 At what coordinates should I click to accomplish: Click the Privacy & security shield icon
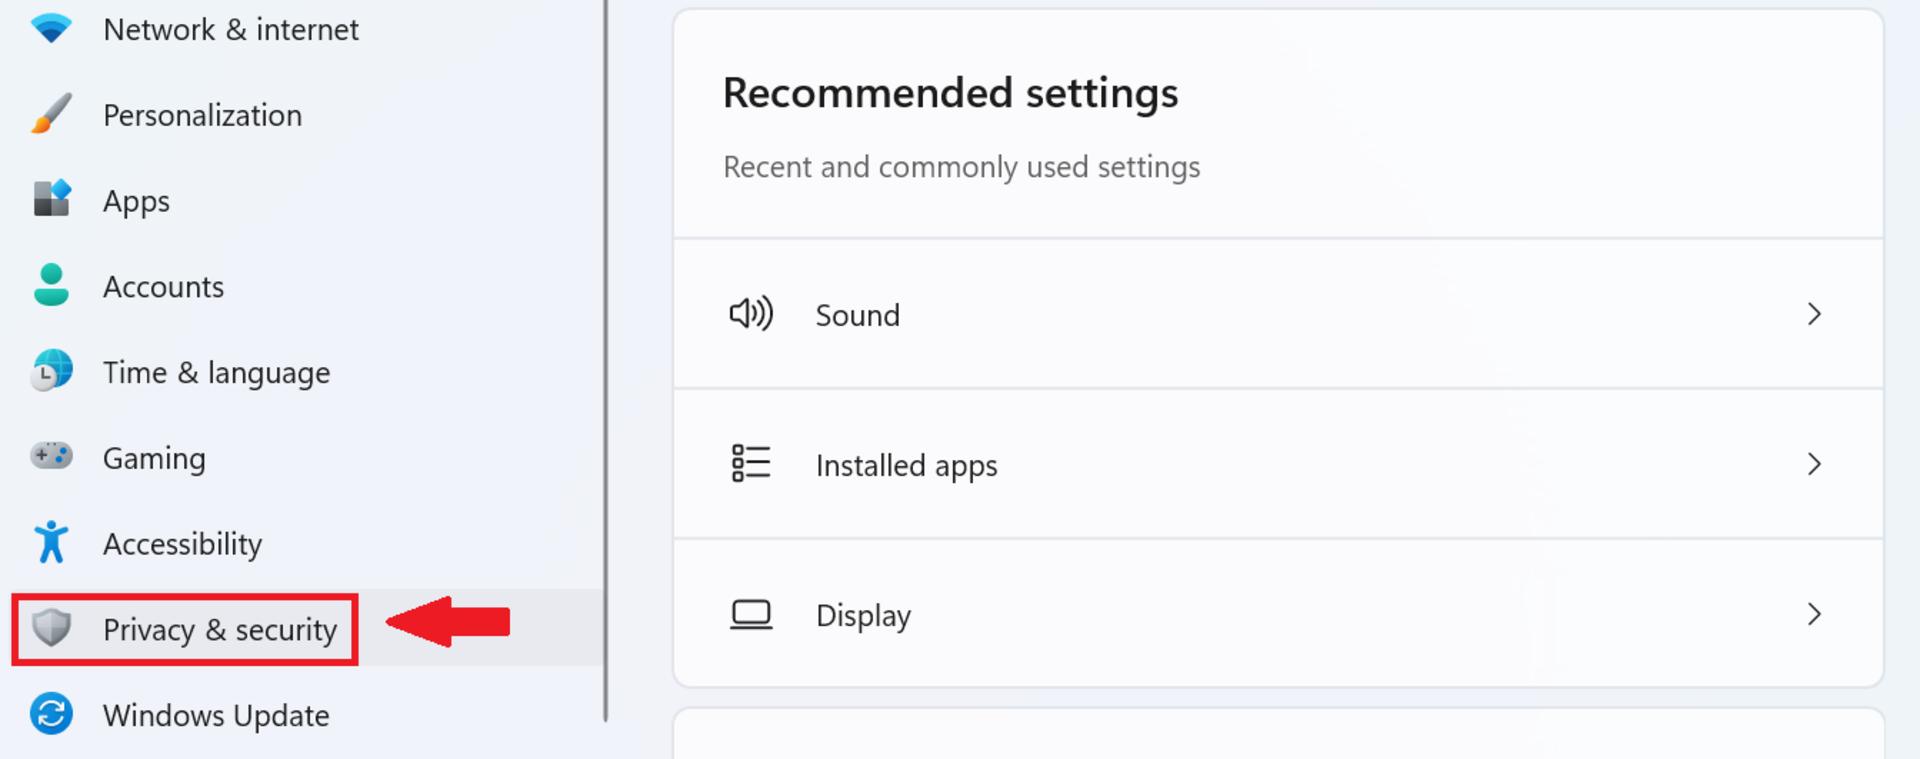point(51,628)
